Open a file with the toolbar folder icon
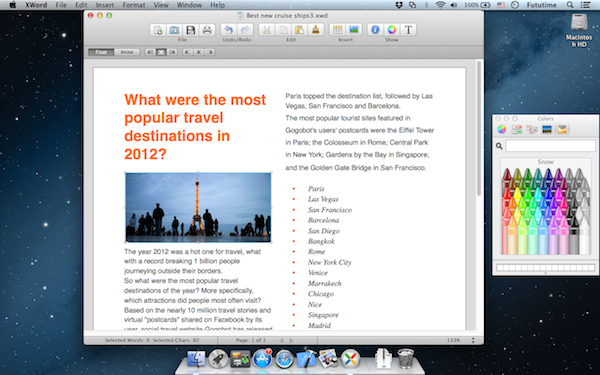This screenshot has height=375, width=600. 174,30
